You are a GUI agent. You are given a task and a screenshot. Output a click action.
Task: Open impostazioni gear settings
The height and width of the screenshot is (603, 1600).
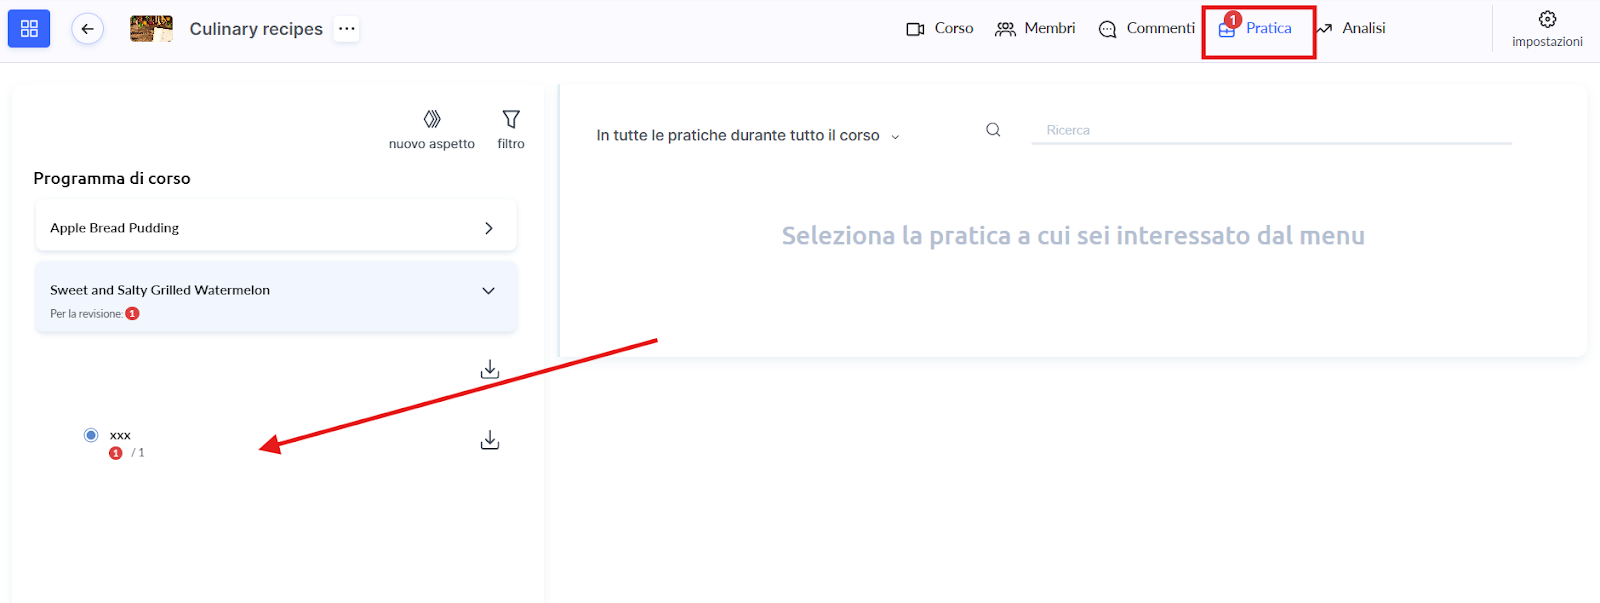(1547, 20)
